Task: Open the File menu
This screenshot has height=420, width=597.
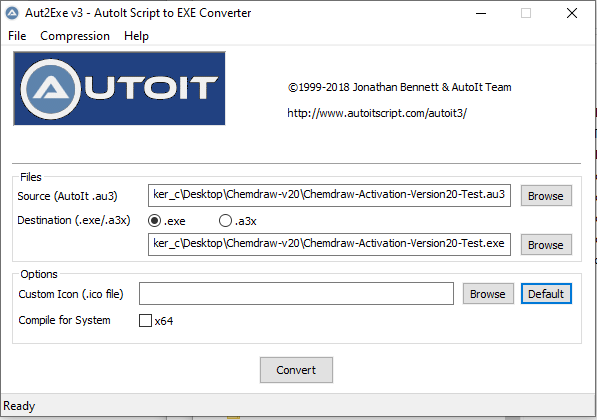Action: tap(17, 36)
